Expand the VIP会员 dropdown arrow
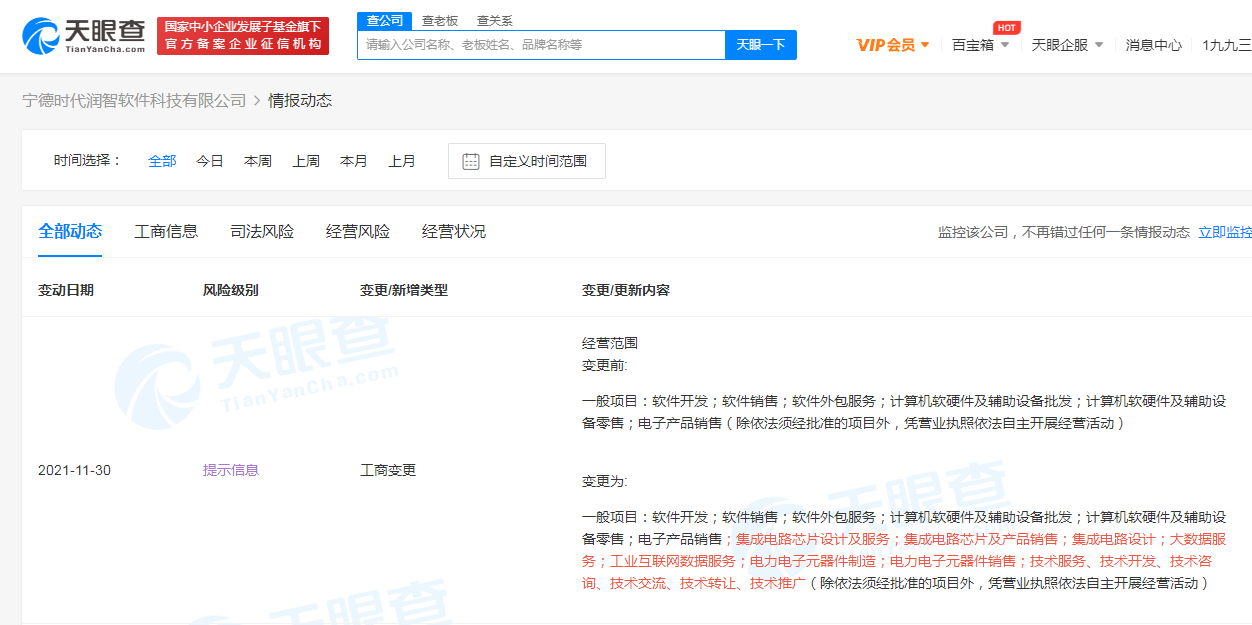Viewport: 1252px width, 625px height. 925,45
